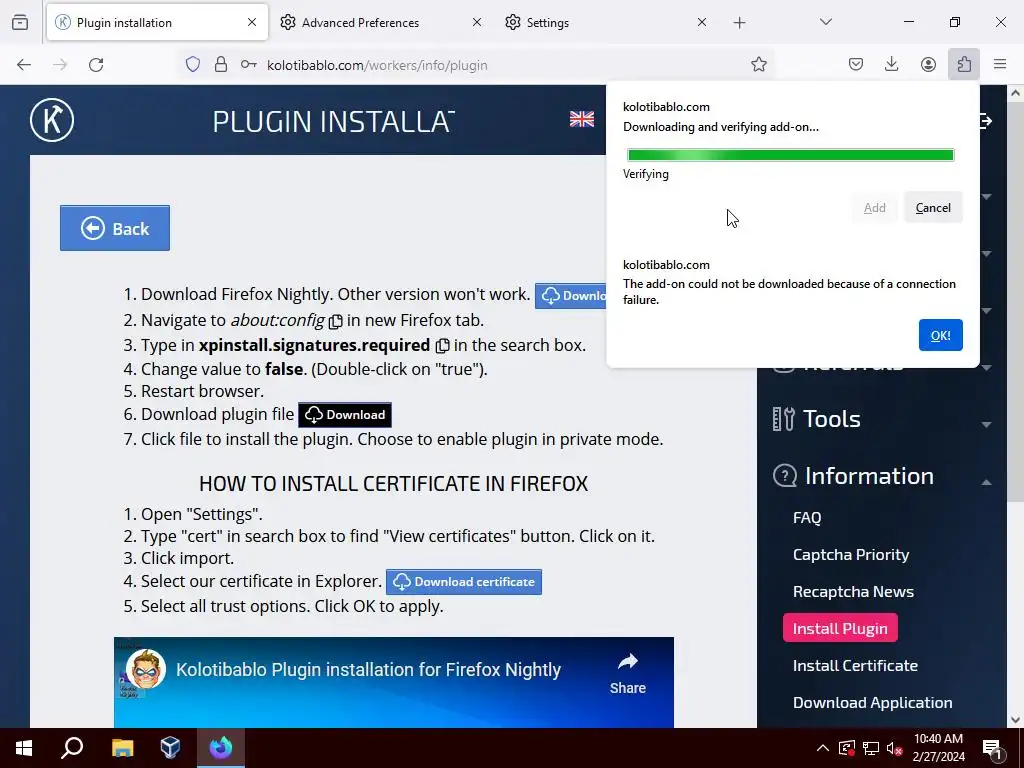Viewport: 1024px width, 768px height.
Task: Focus Firefox Nightly in taskbar
Action: click(221, 748)
